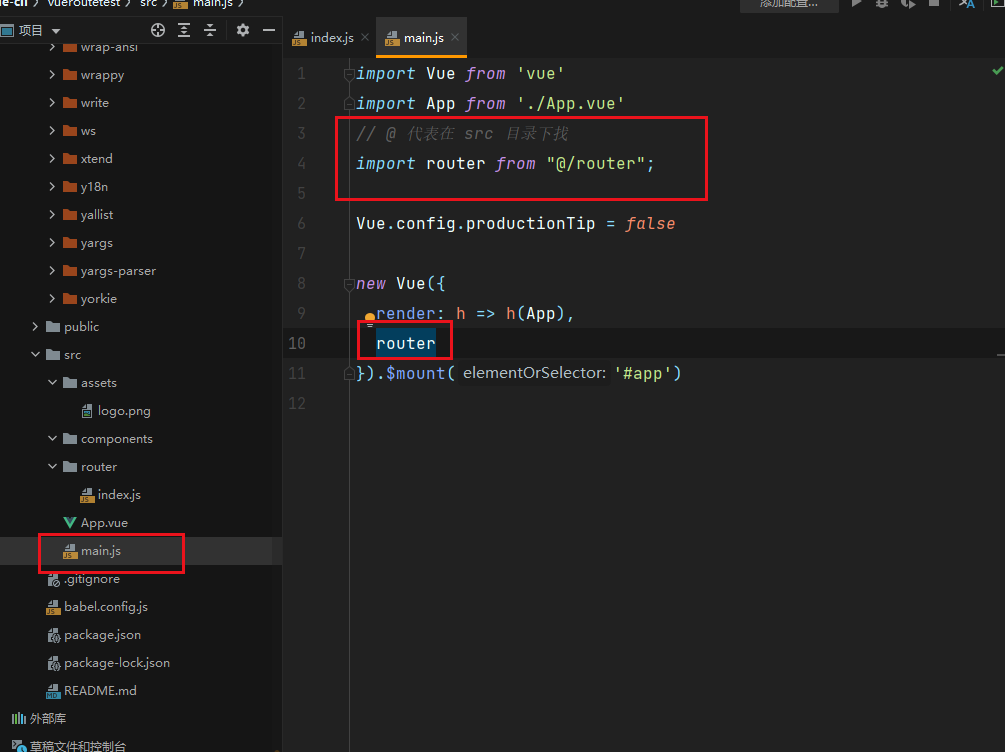The image size is (1005, 752).
Task: Expand the write folder
Action: [53, 103]
